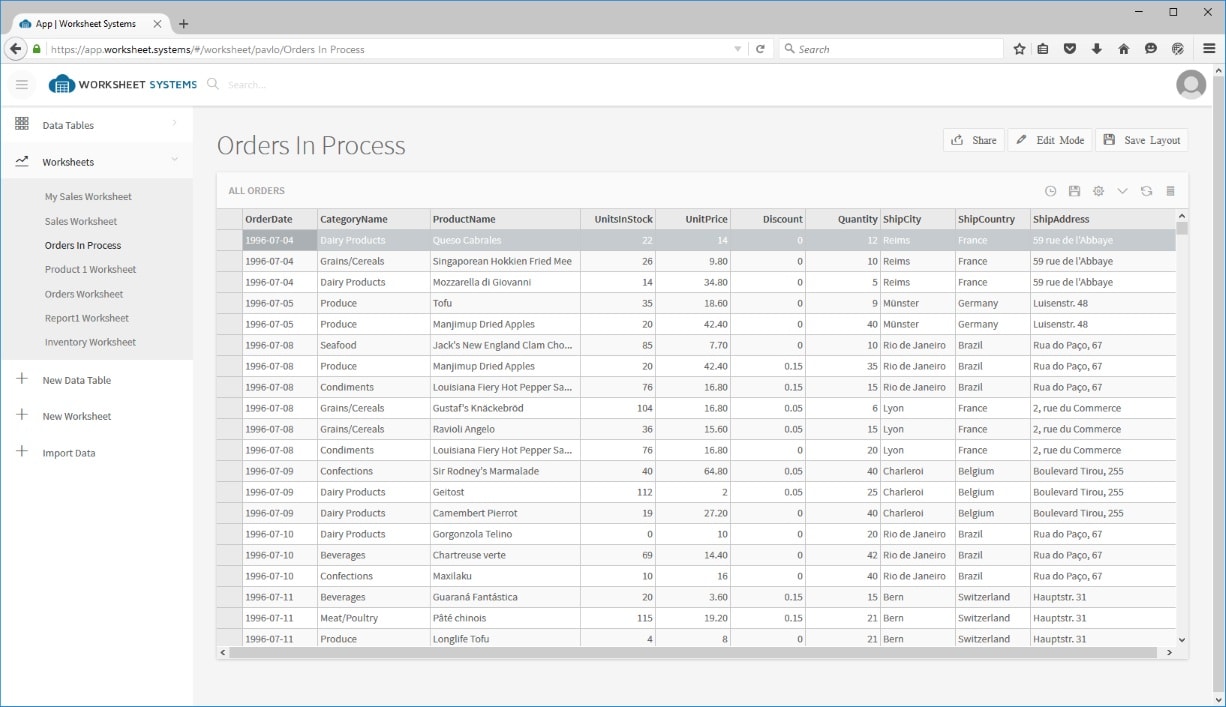The height and width of the screenshot is (707, 1226).
Task: Refresh the All Orders table data
Action: [1146, 191]
